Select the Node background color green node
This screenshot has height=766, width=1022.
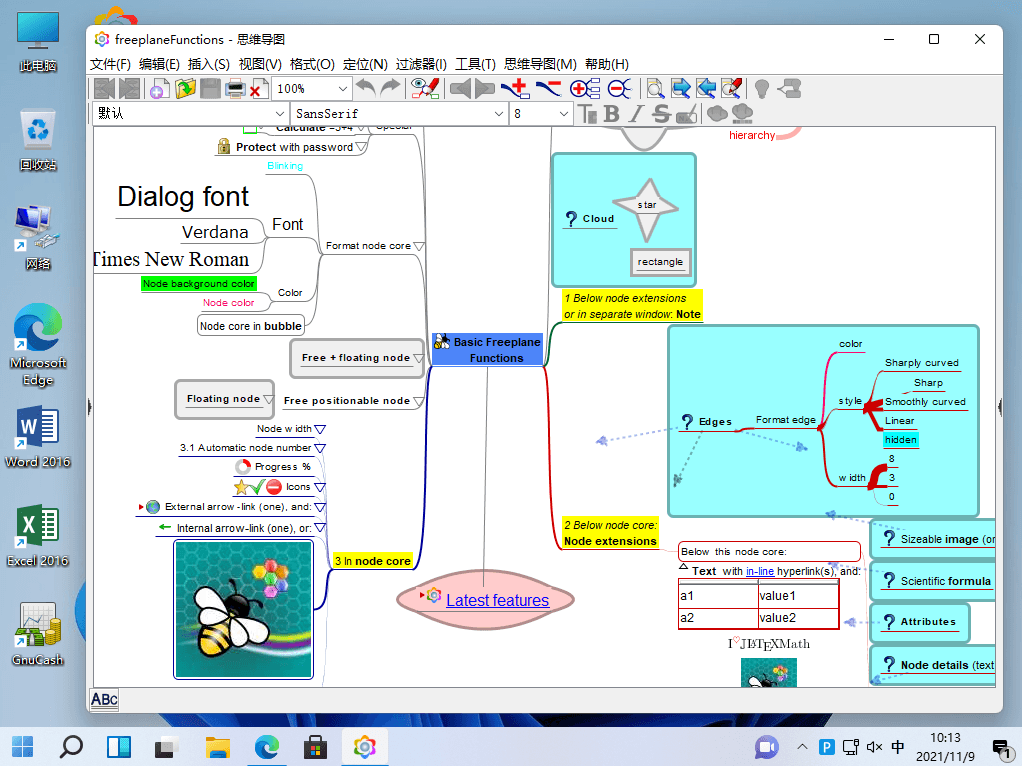point(199,284)
